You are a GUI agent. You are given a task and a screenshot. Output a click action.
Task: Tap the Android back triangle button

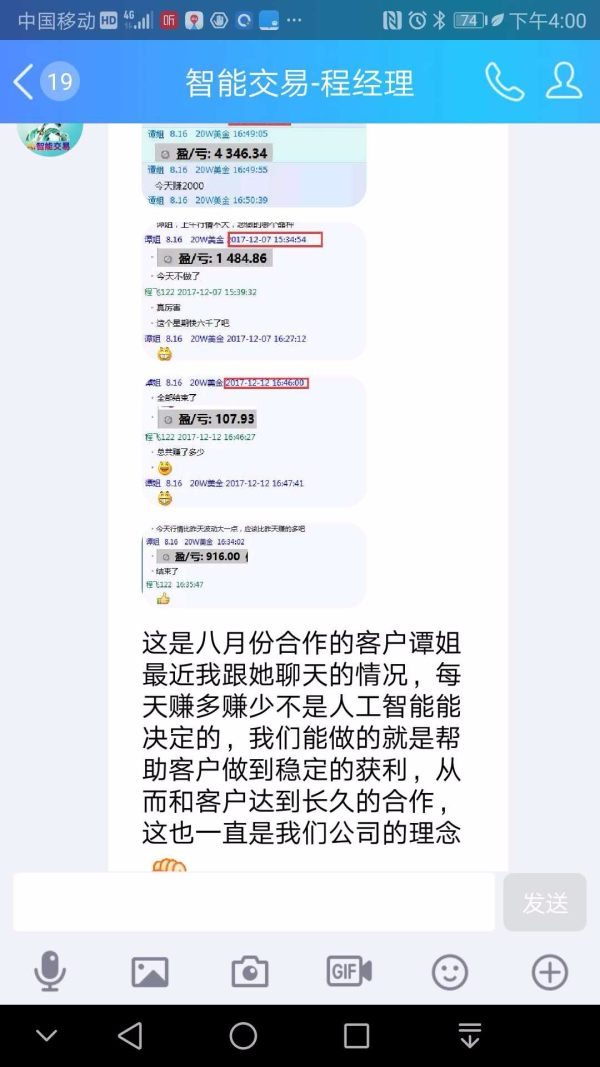tap(130, 1036)
